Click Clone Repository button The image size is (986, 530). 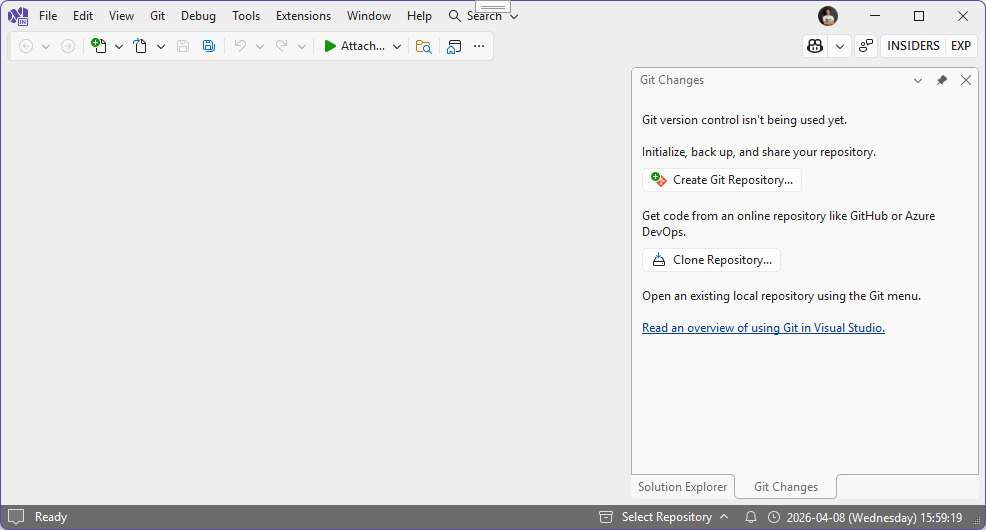(711, 260)
